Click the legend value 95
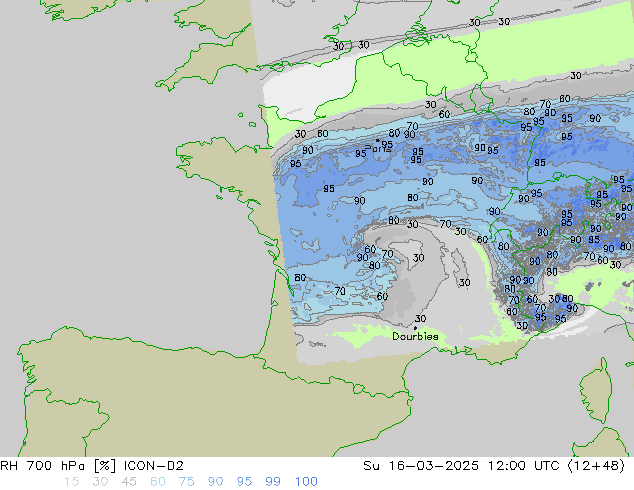Screen dimensions: 634x490 [244, 482]
